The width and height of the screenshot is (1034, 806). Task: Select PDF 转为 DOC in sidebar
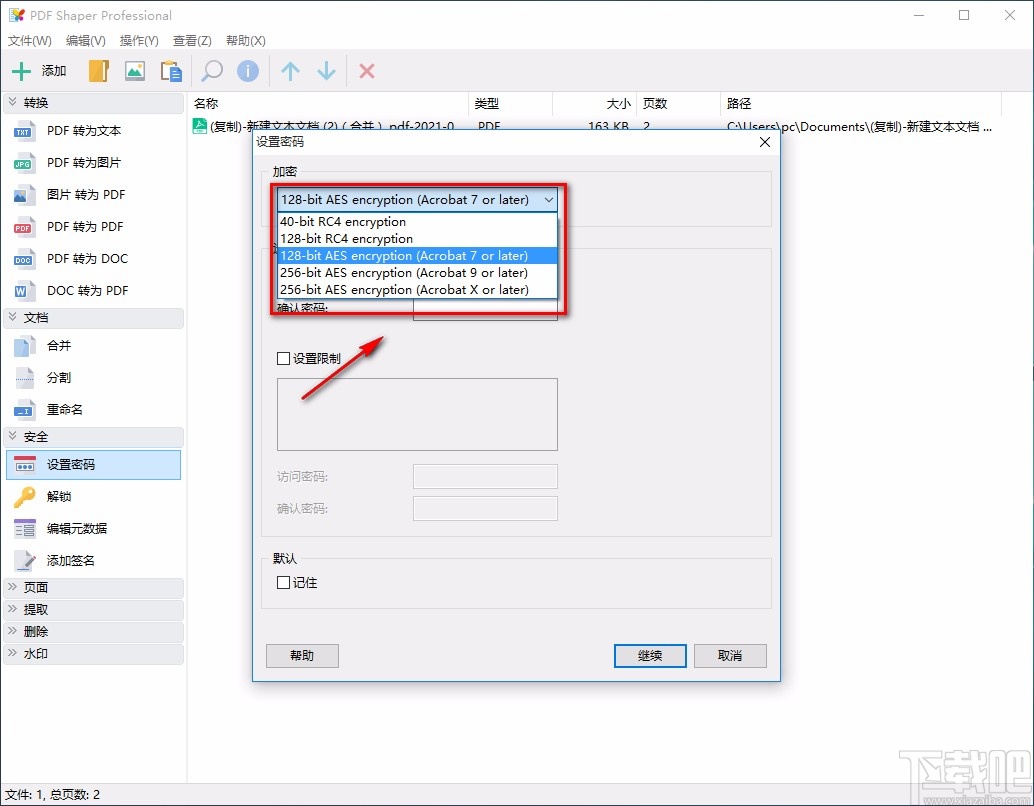93,259
